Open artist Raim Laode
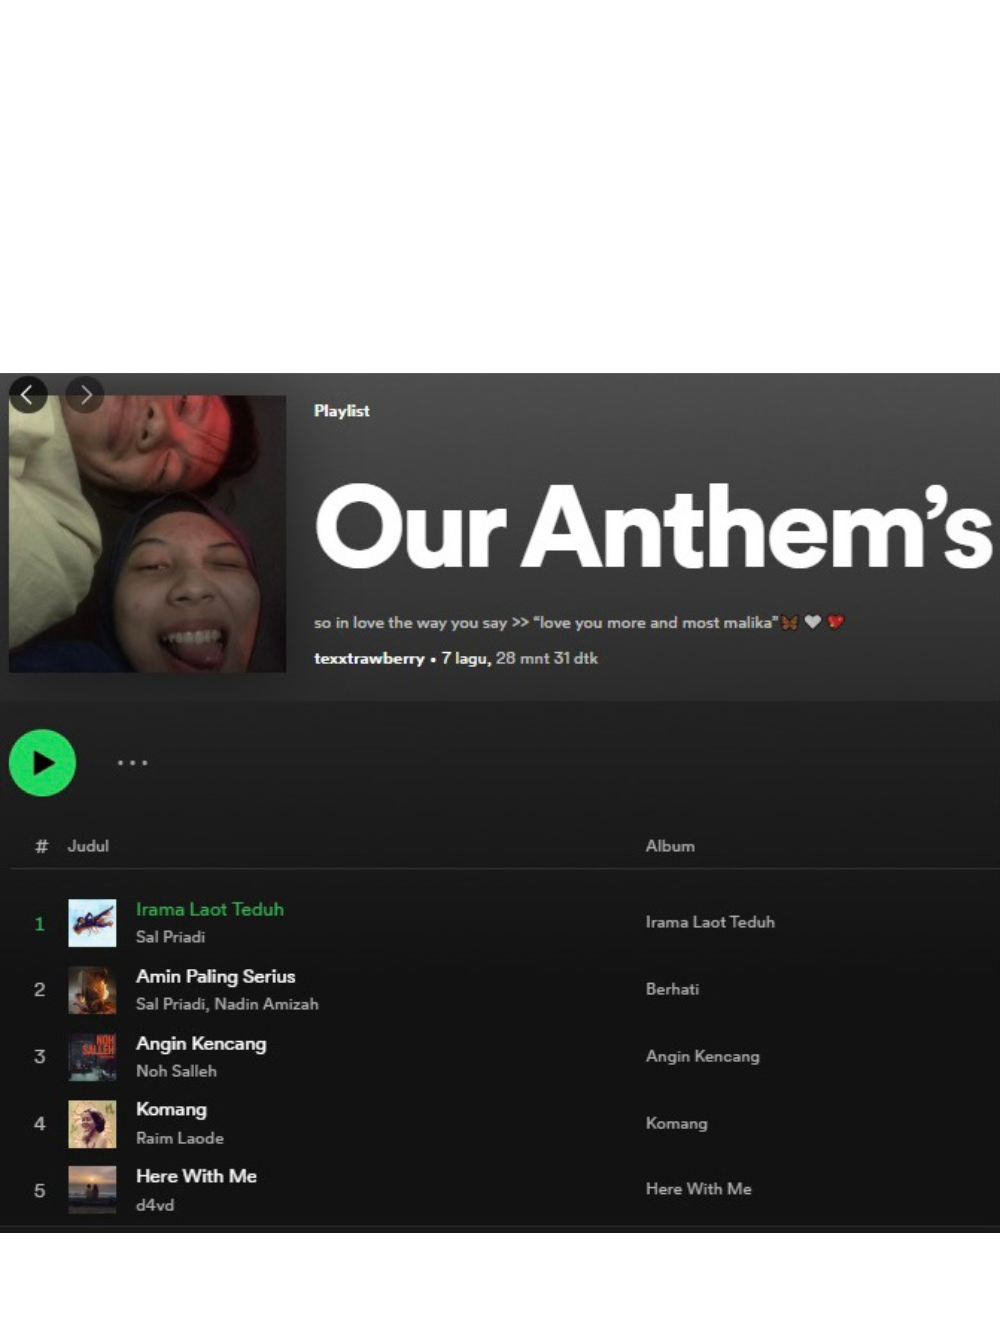Screen dimensions: 1000x1333 point(180,1138)
